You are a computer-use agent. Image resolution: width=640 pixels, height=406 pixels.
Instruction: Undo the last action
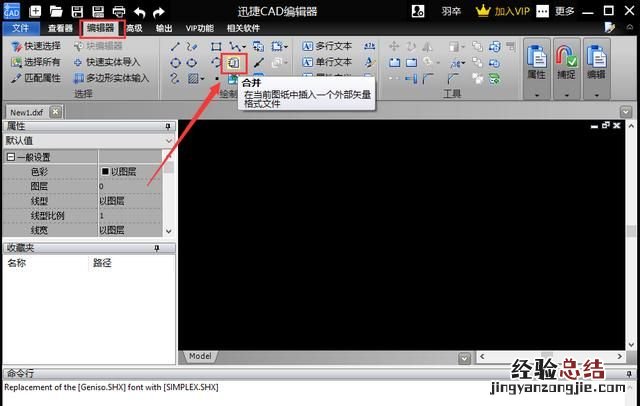pyautogui.click(x=140, y=12)
